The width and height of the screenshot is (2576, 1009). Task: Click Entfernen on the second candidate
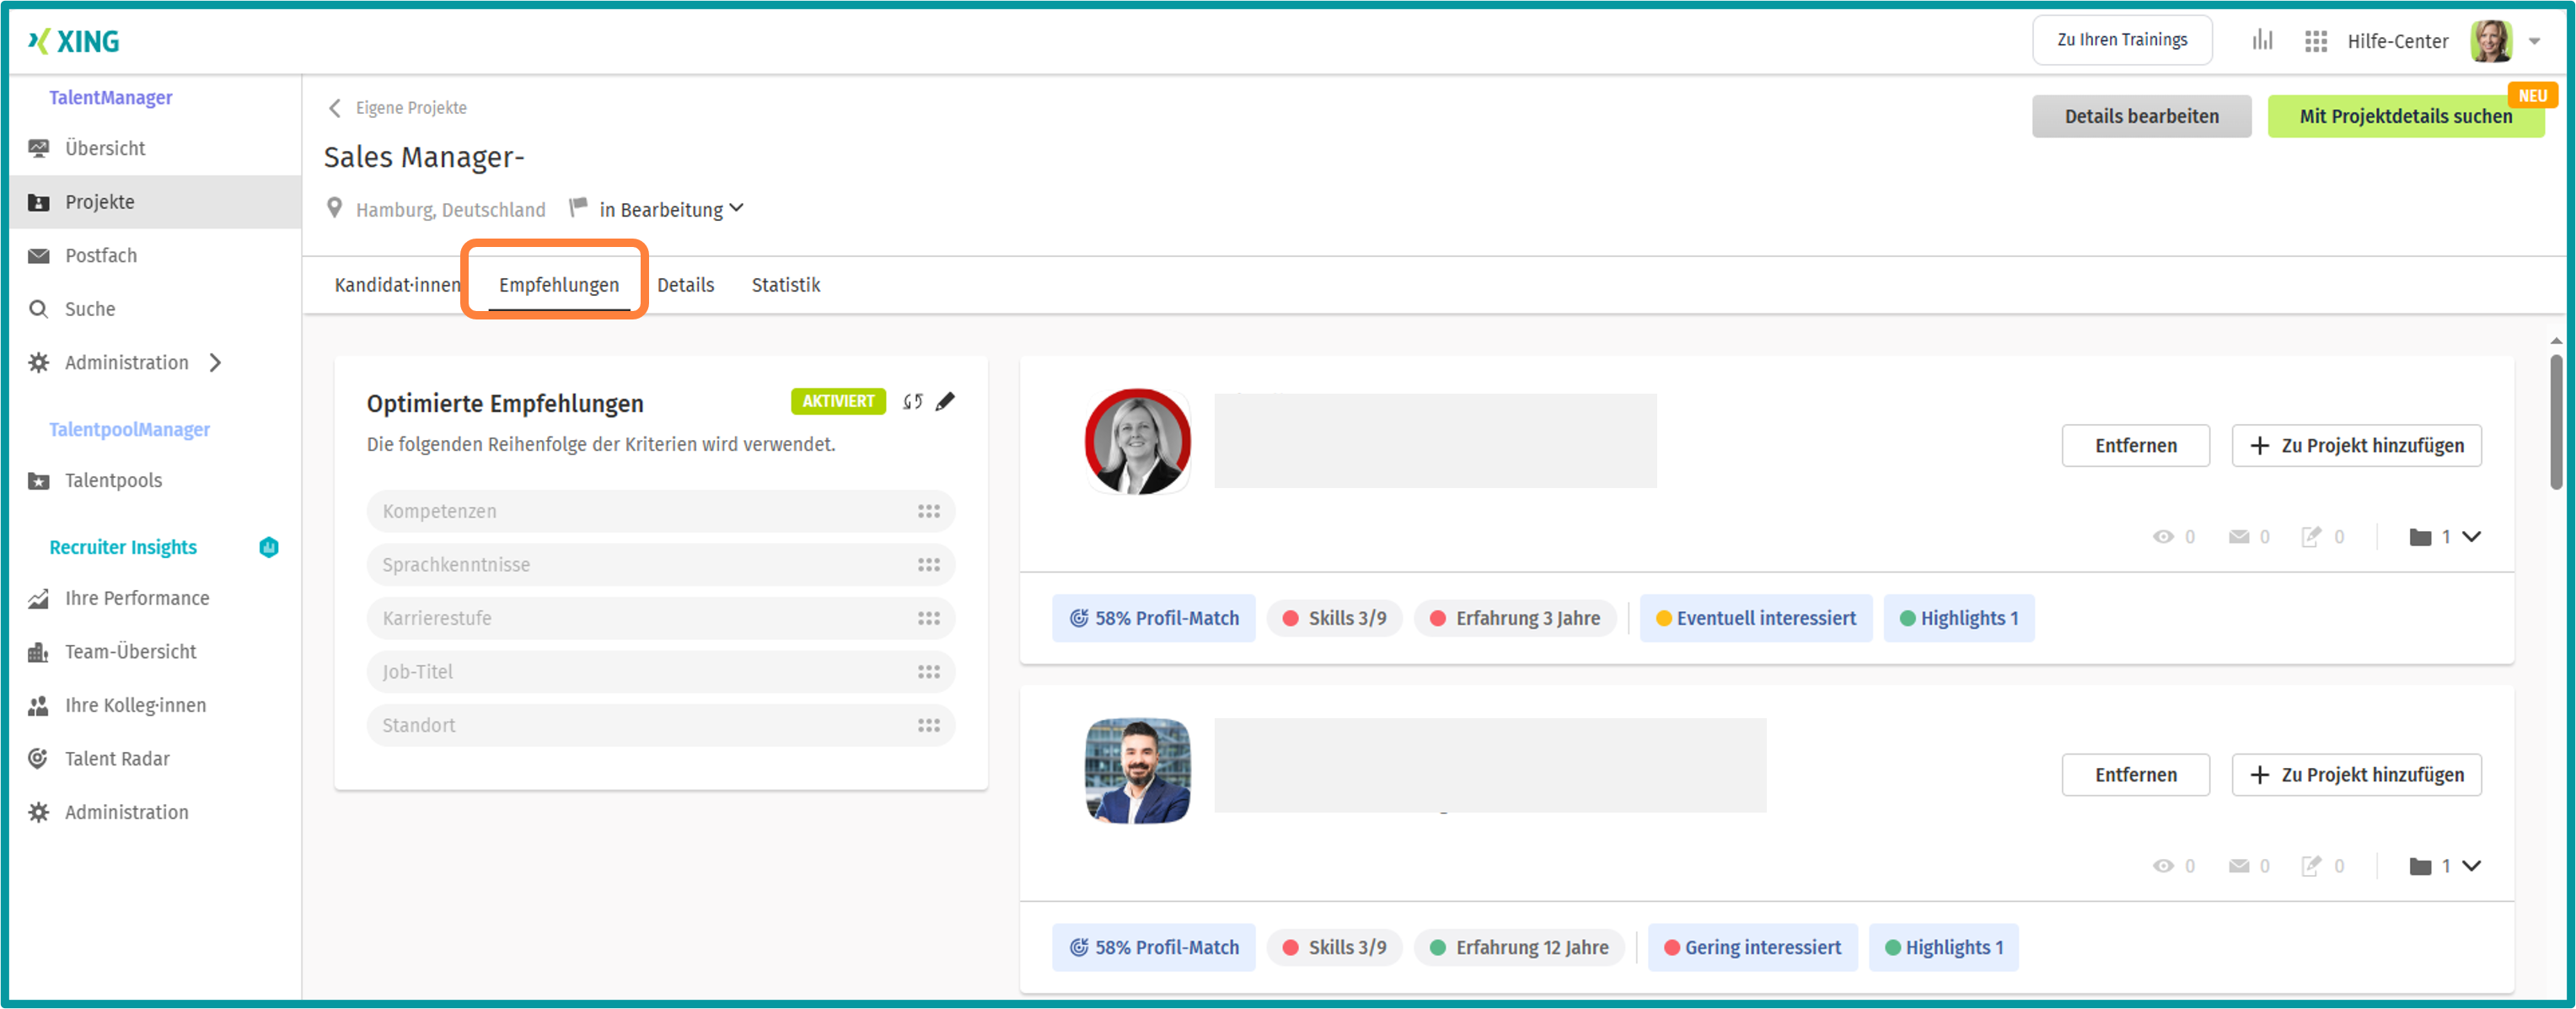2134,774
